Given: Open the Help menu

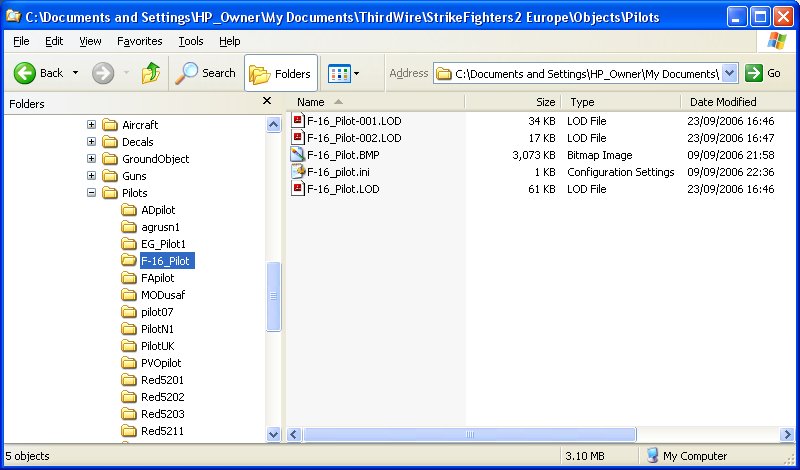Looking at the screenshot, I should (230, 41).
